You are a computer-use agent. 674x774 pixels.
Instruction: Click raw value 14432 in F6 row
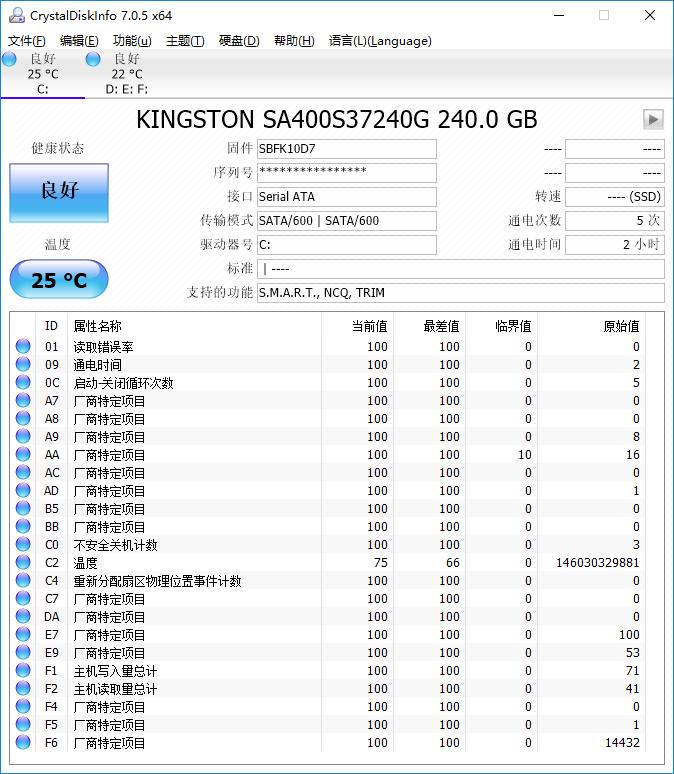(x=622, y=743)
